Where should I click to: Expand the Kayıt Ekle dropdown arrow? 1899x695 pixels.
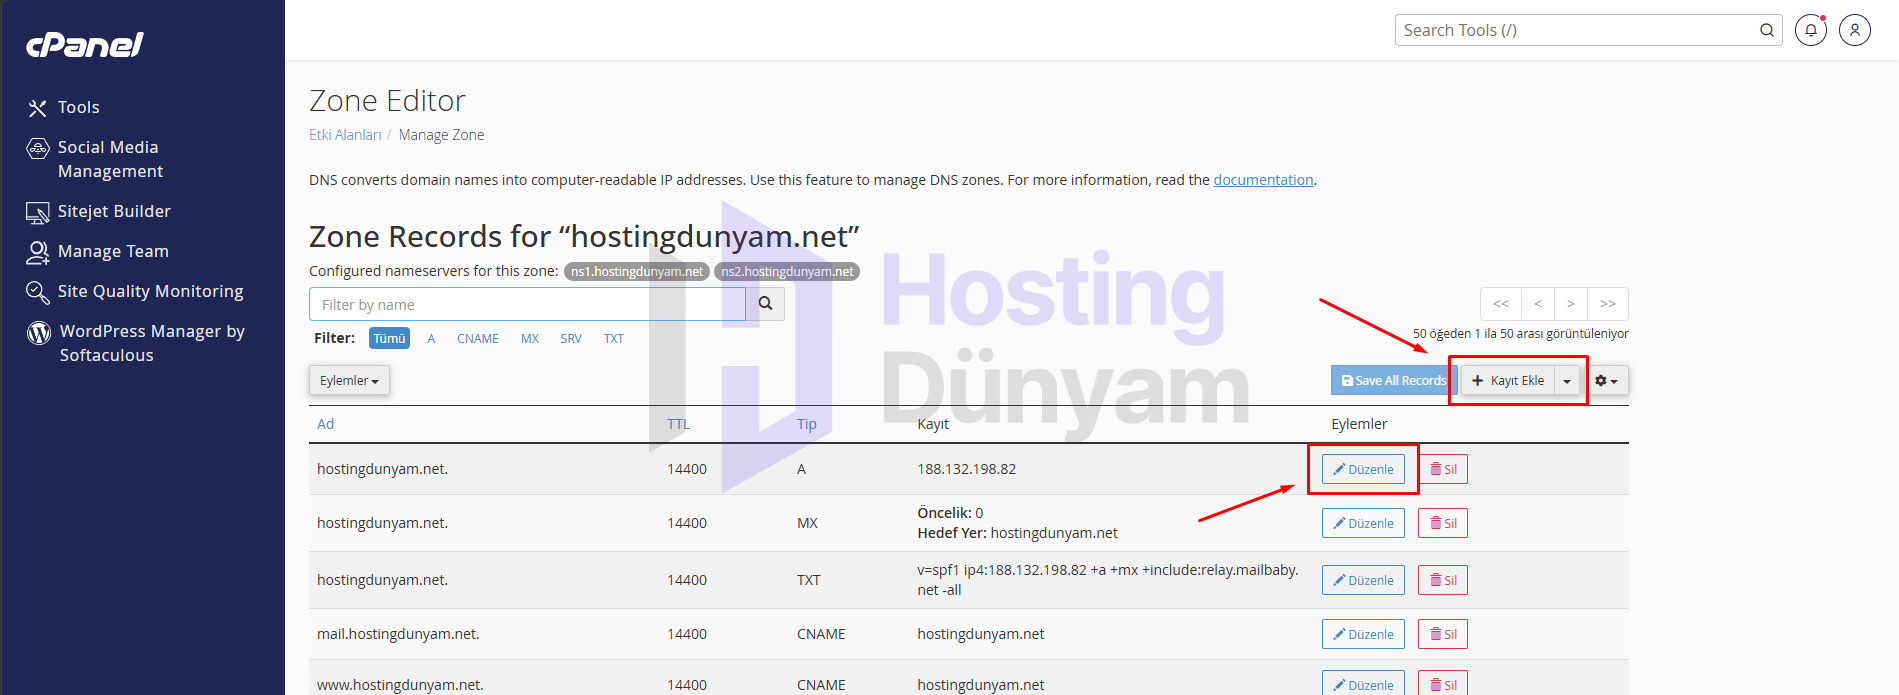tap(1567, 380)
